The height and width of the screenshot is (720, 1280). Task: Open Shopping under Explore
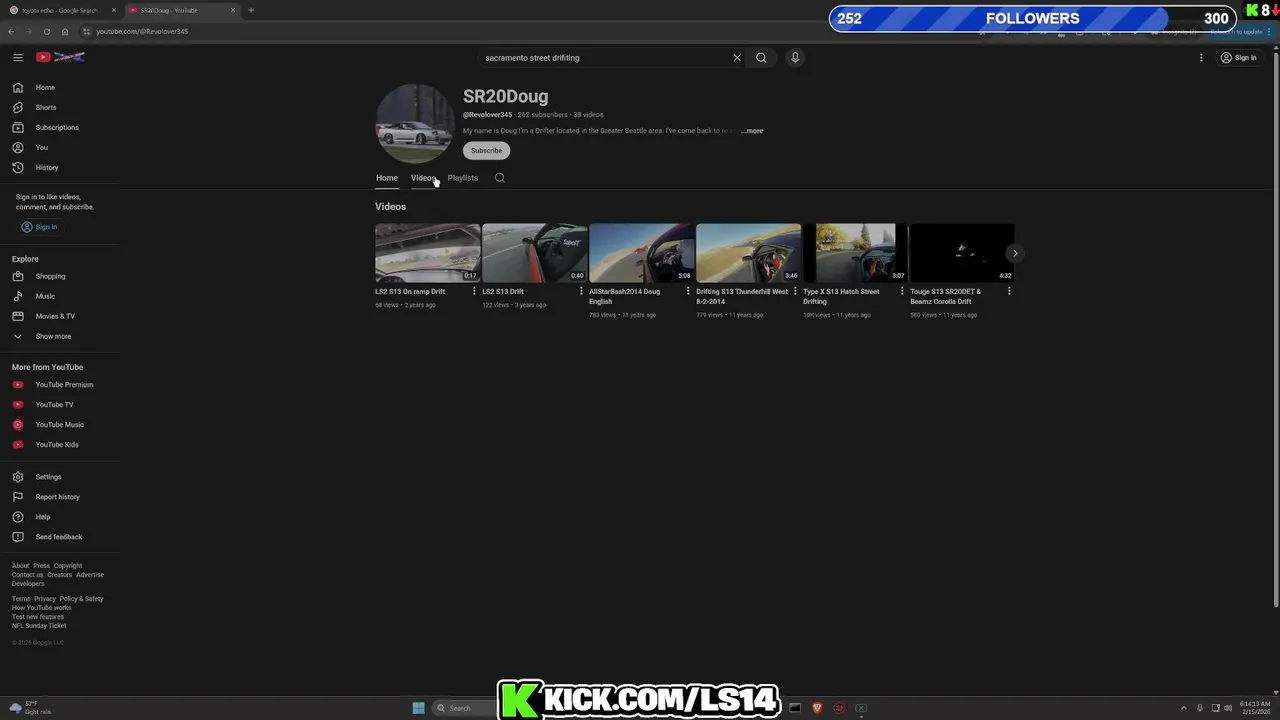point(60,276)
